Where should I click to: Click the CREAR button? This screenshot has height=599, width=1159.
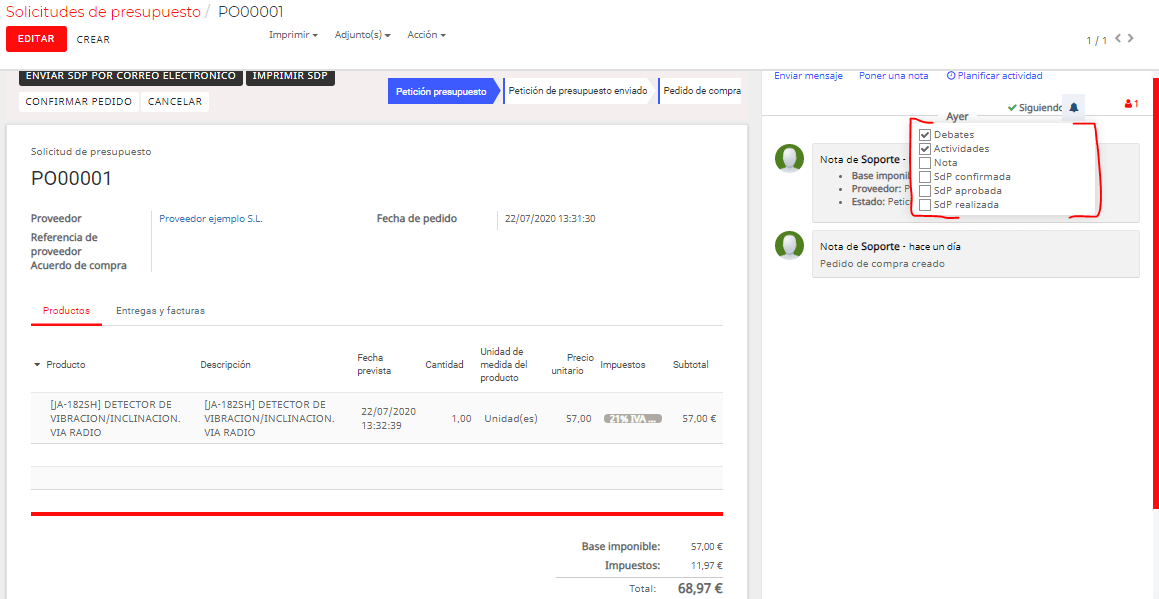point(93,39)
